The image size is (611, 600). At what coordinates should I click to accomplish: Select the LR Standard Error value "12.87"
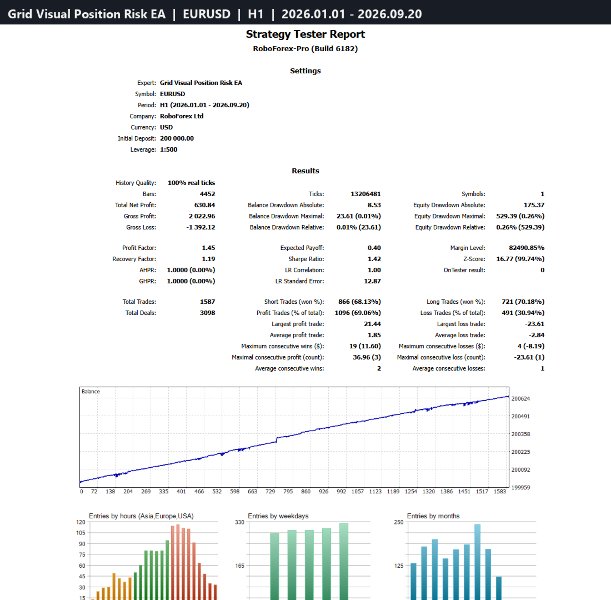[373, 281]
